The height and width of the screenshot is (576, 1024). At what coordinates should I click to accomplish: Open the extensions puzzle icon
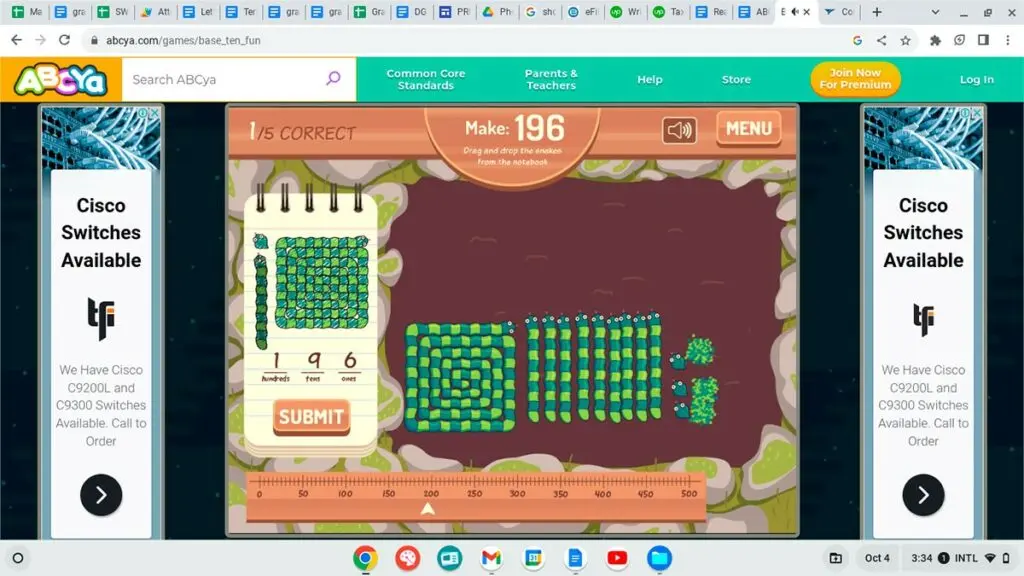point(935,40)
